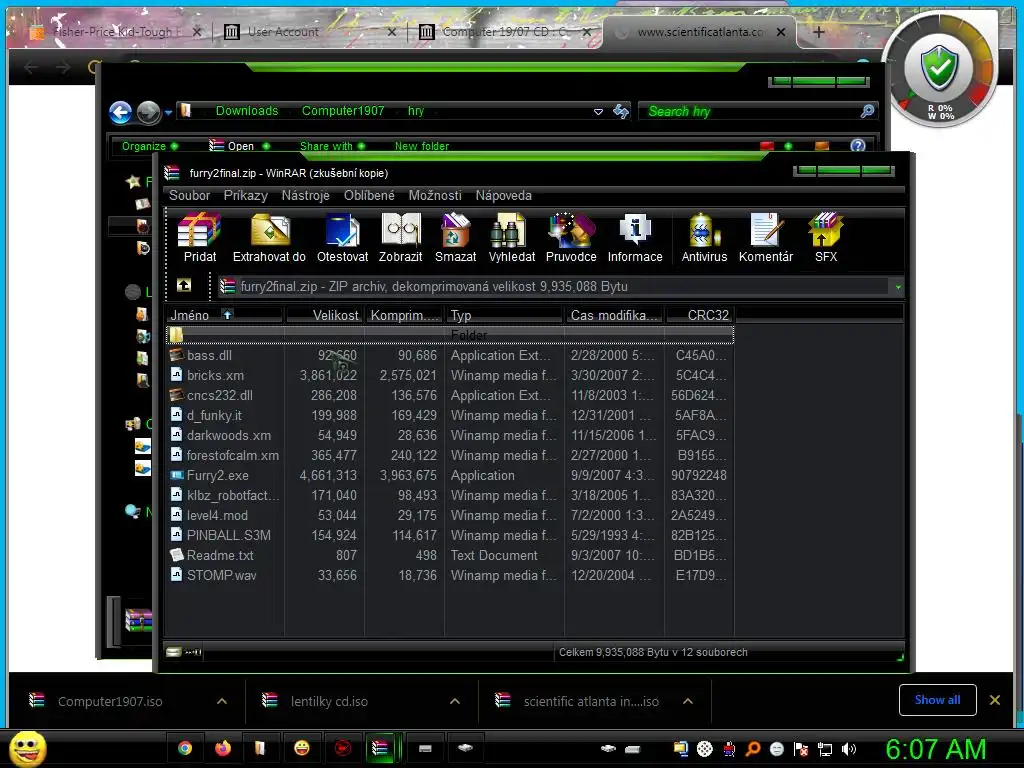The image size is (1024, 768).
Task: Open Explorer help question mark icon
Action: pyautogui.click(x=857, y=146)
